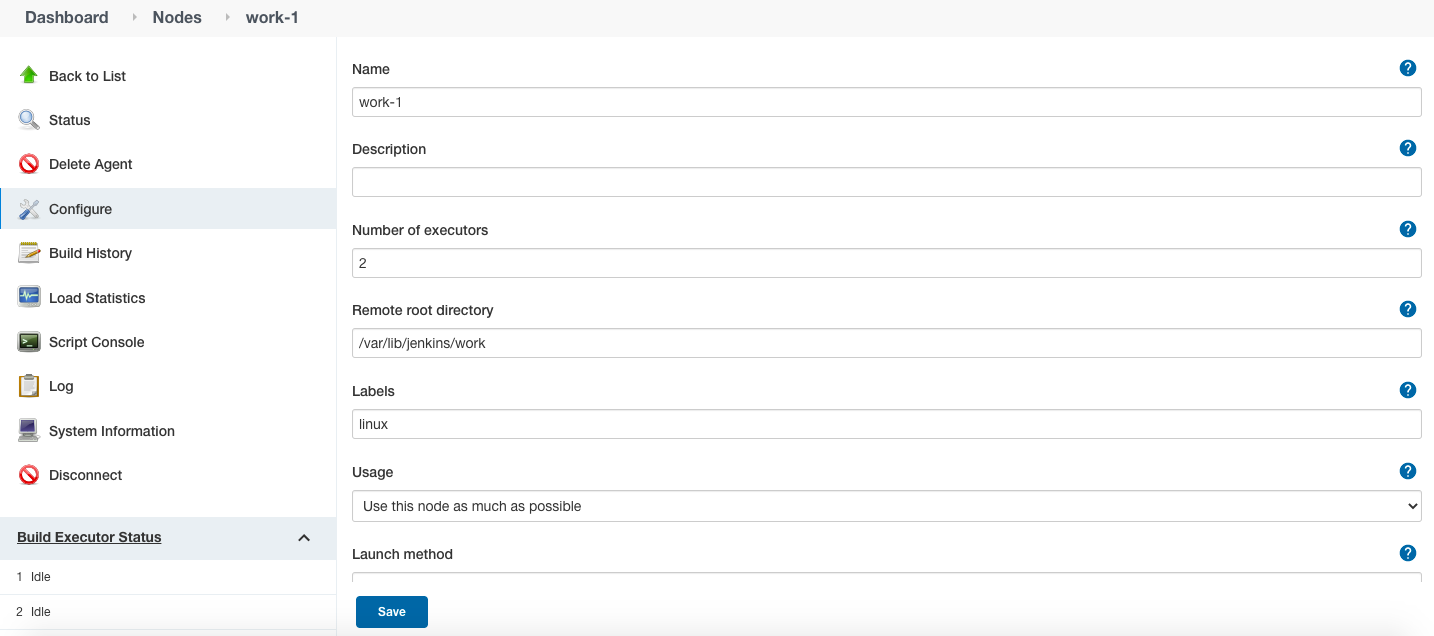Open Build History notepad icon

pos(29,253)
